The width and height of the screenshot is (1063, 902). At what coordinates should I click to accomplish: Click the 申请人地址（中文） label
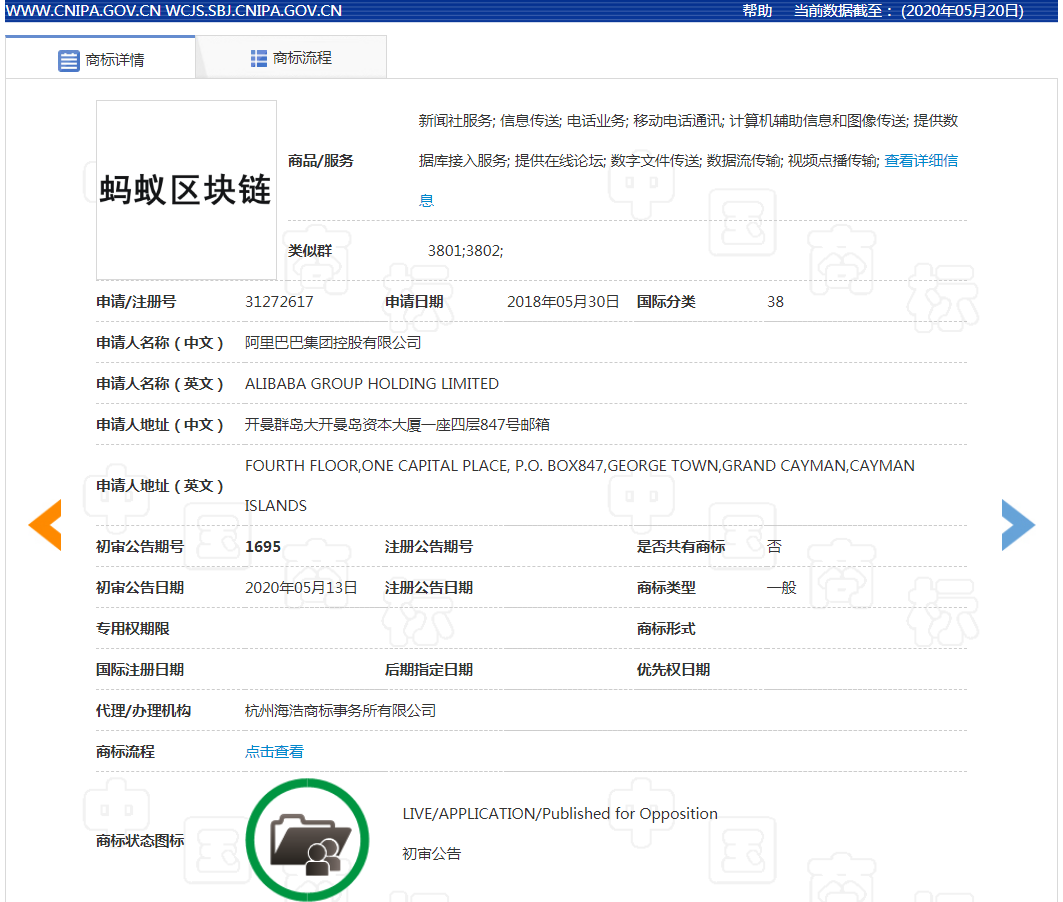point(159,425)
